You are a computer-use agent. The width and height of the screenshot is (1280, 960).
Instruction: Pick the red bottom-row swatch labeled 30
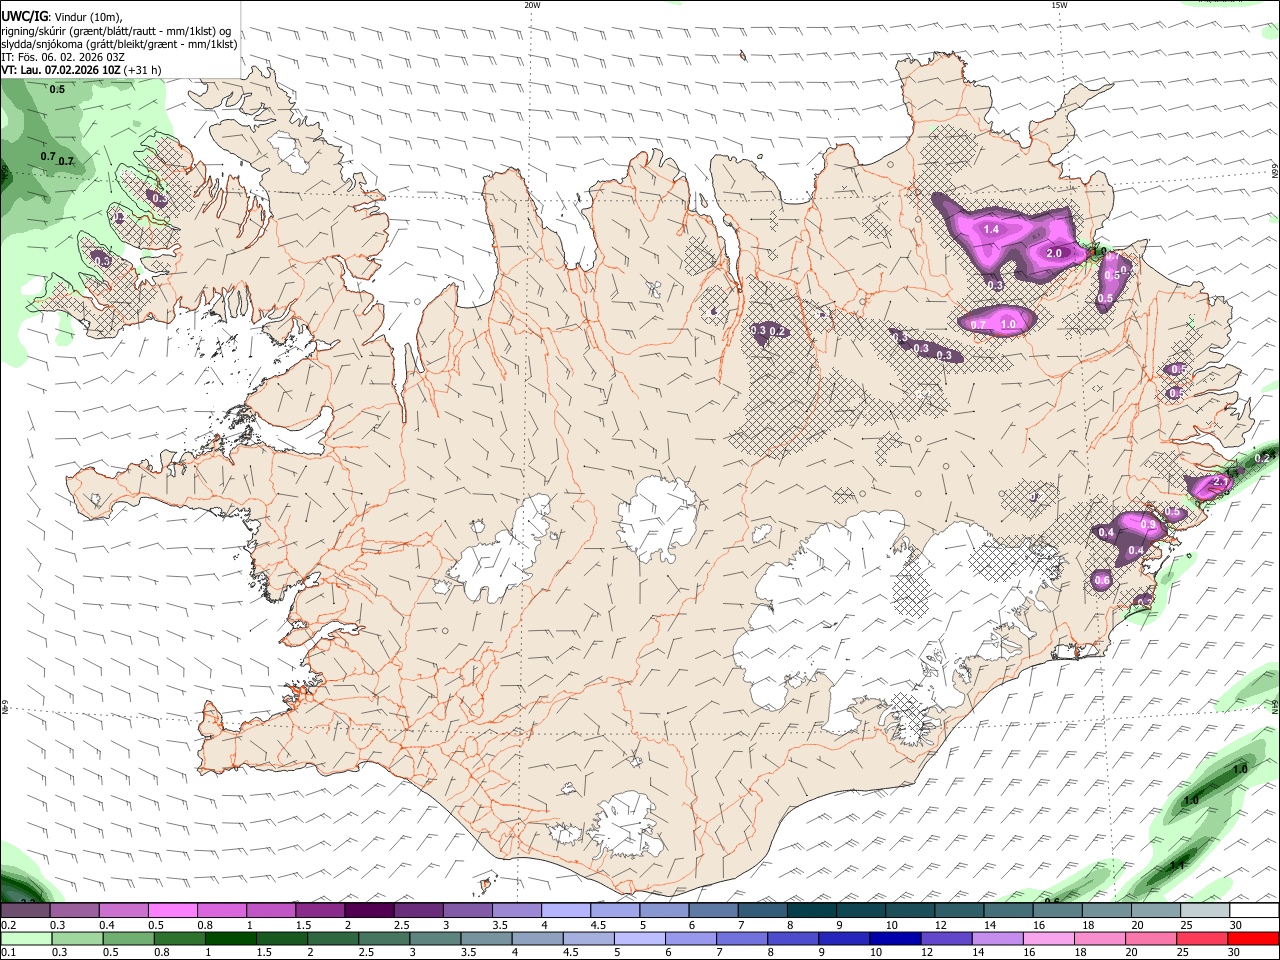point(1254,939)
